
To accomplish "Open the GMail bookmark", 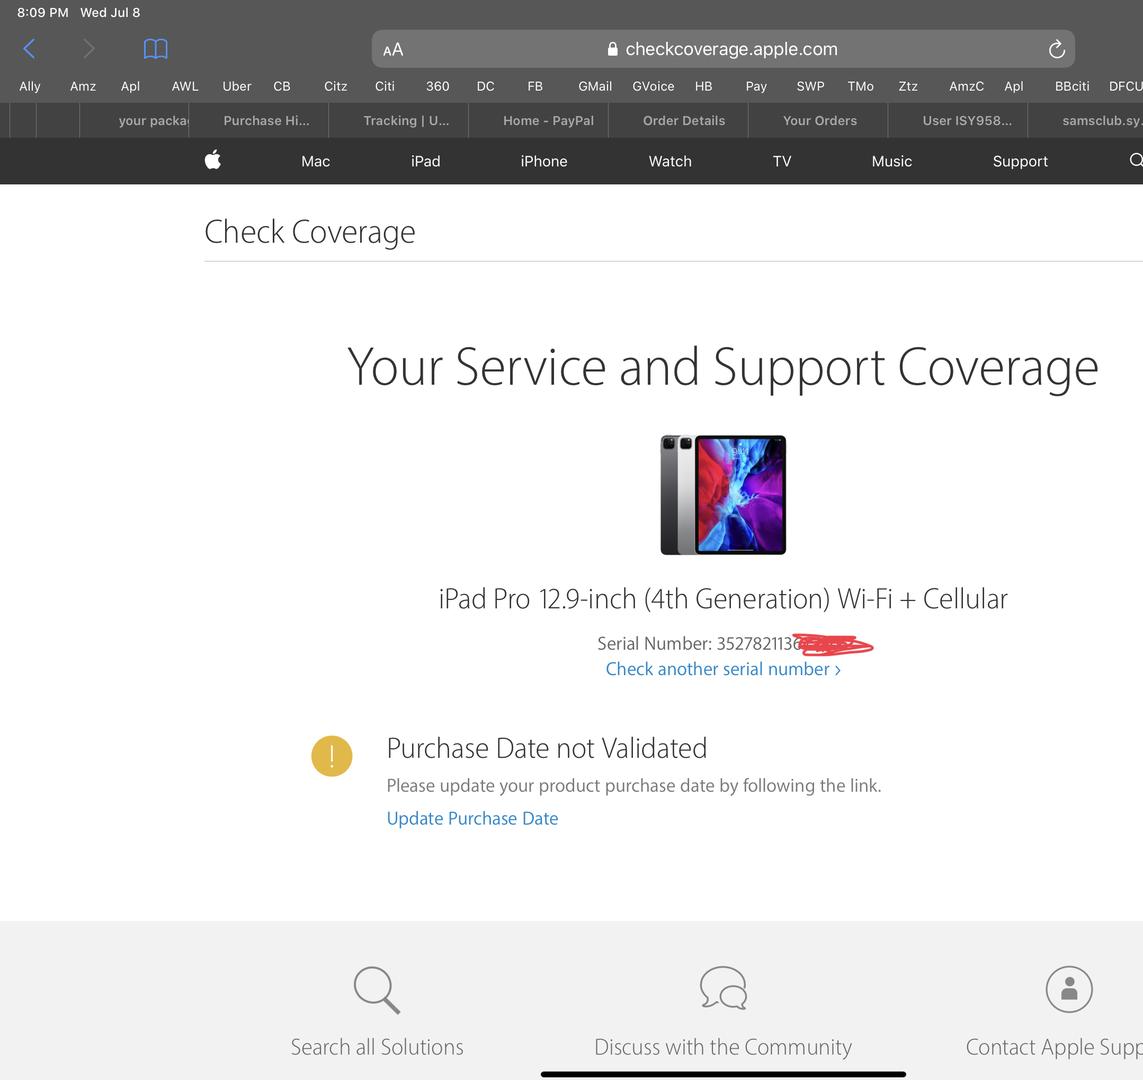I will [595, 86].
